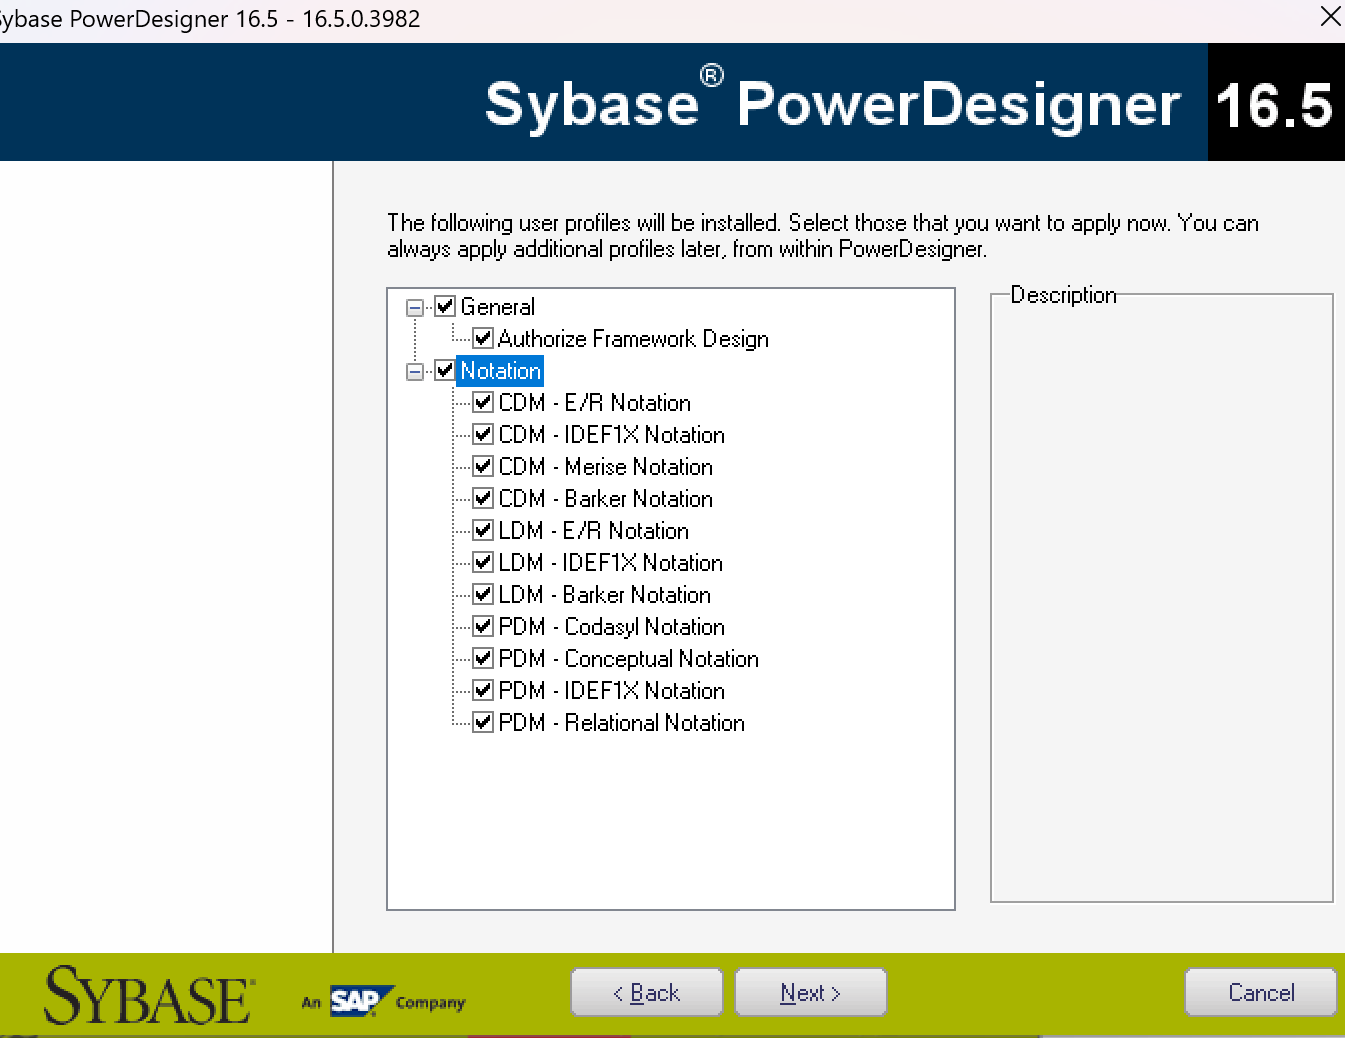The image size is (1345, 1038).
Task: Uncheck the Notation group checkbox
Action: (x=445, y=370)
